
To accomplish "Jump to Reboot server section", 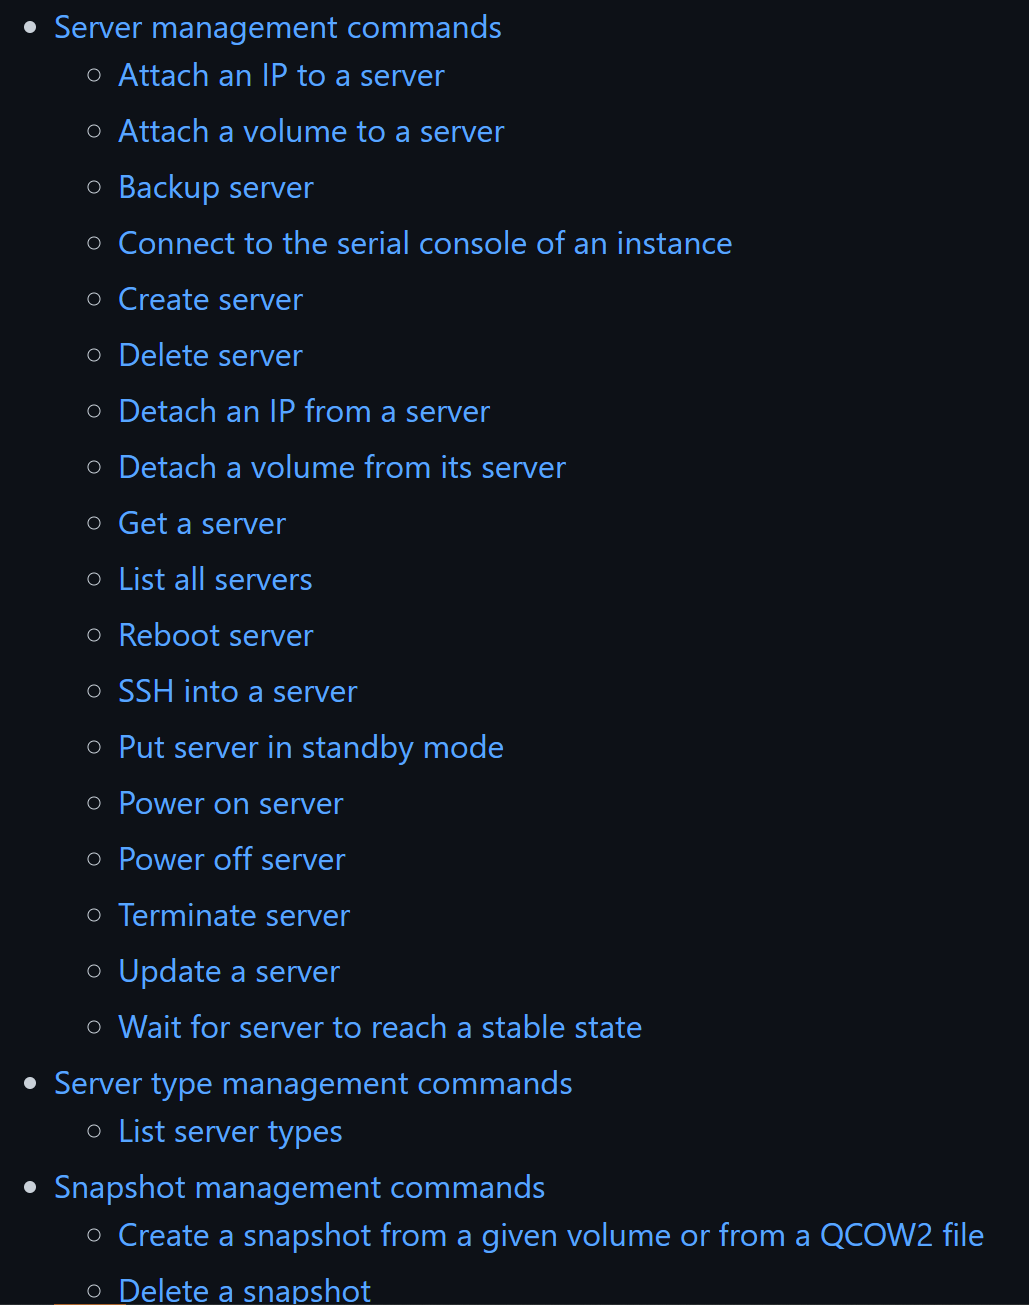I will coord(216,636).
